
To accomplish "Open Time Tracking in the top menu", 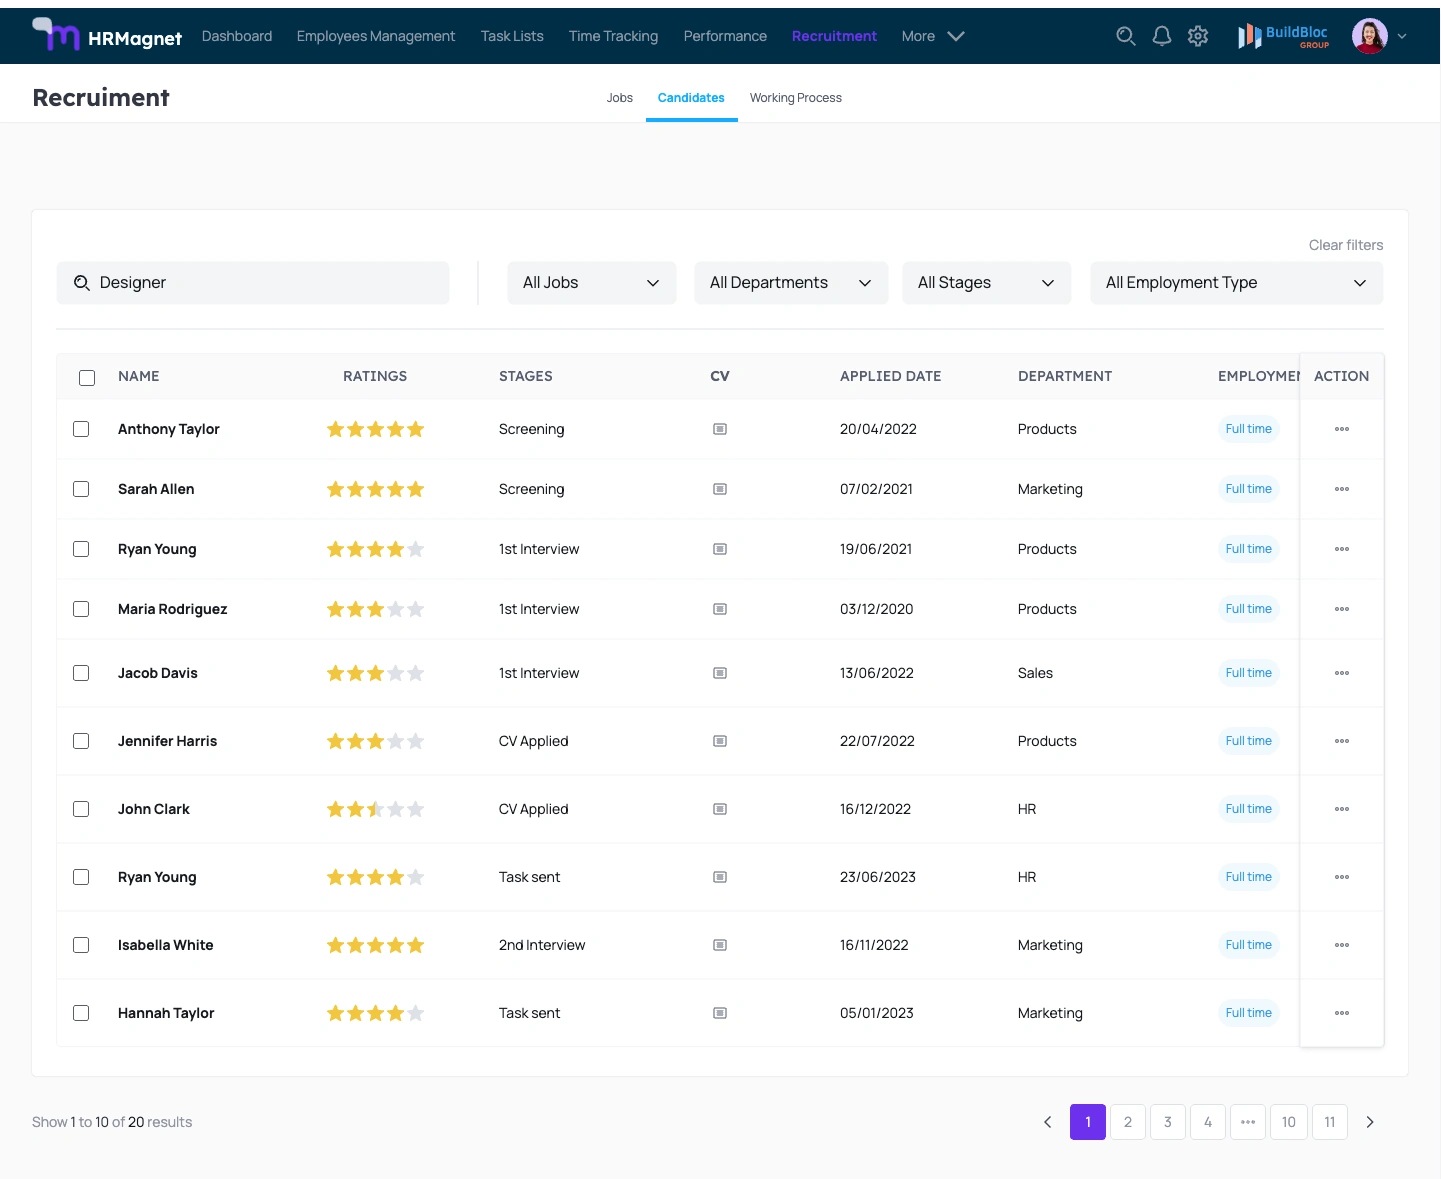I will [613, 36].
